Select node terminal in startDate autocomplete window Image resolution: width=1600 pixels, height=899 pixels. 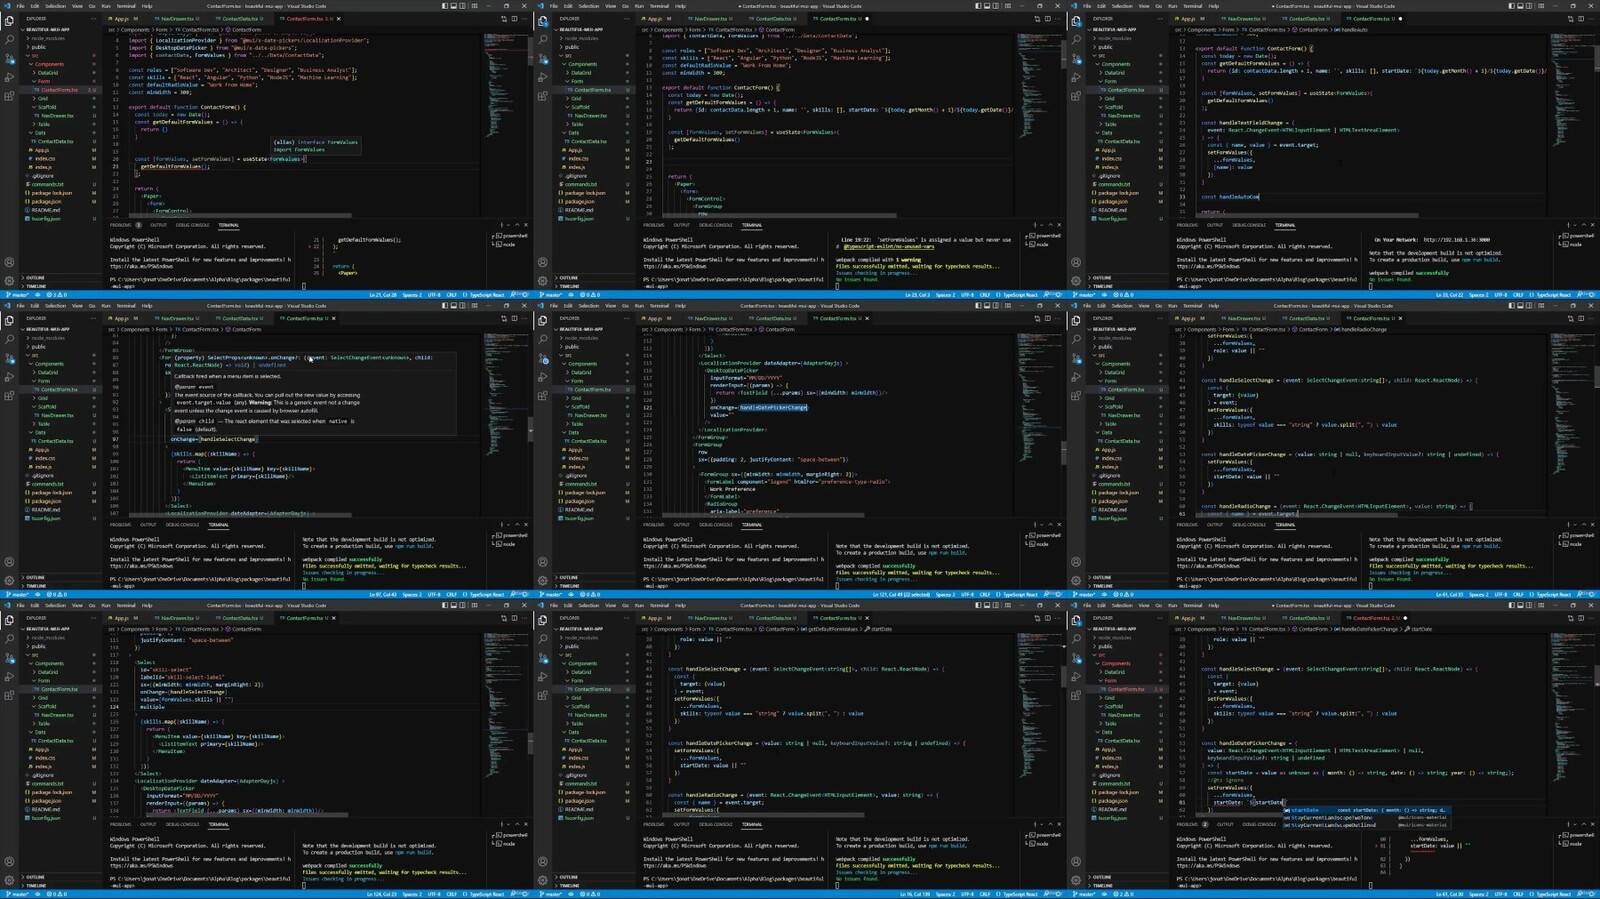click(x=1574, y=844)
